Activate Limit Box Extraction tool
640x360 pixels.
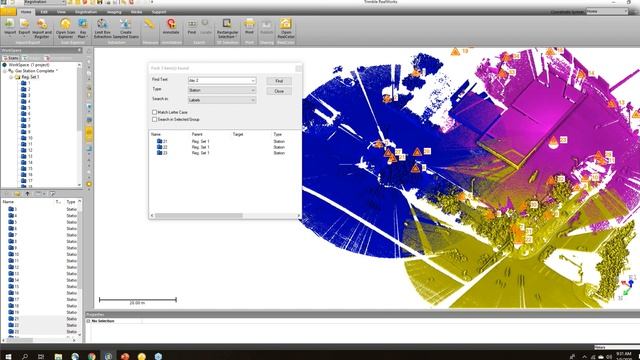102,28
